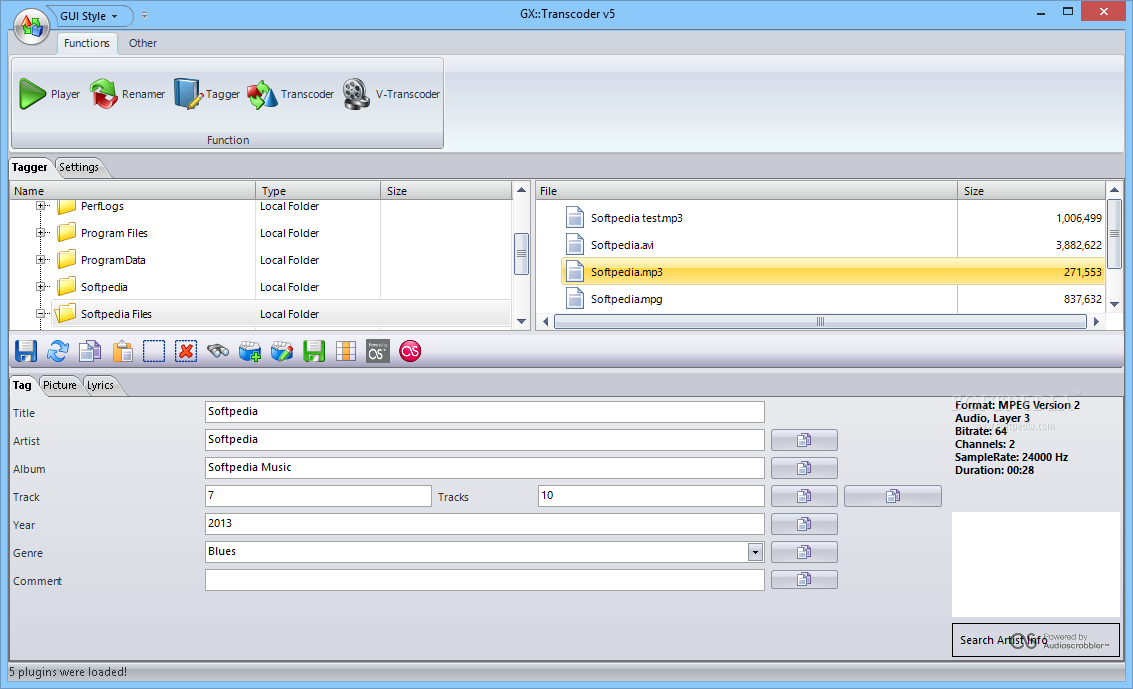Click the gray Audioscrobbler icon
This screenshot has height=689, width=1133.
point(378,352)
